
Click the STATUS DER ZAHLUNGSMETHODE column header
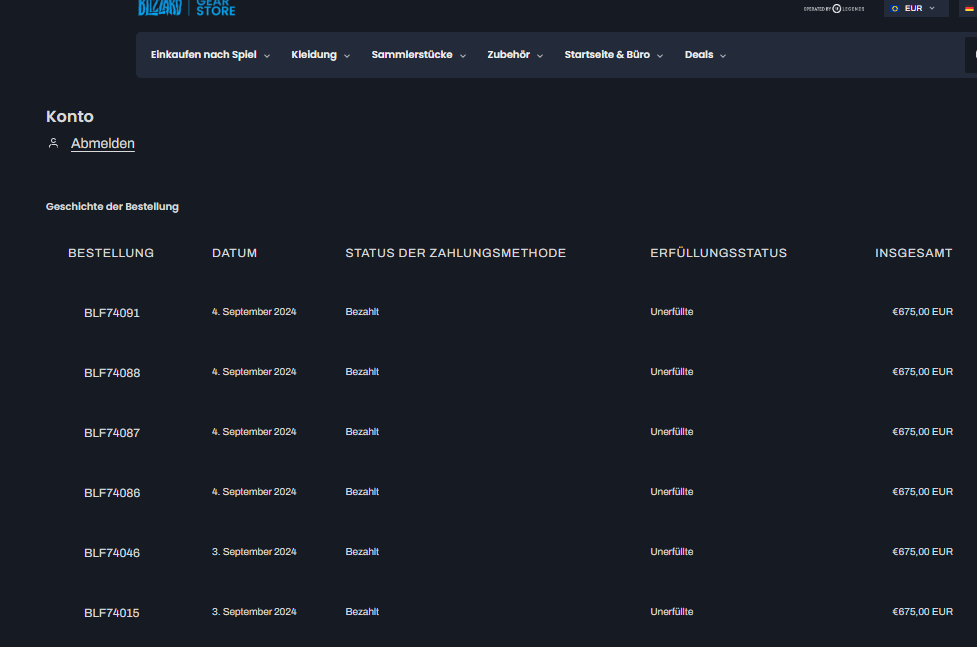coord(455,253)
